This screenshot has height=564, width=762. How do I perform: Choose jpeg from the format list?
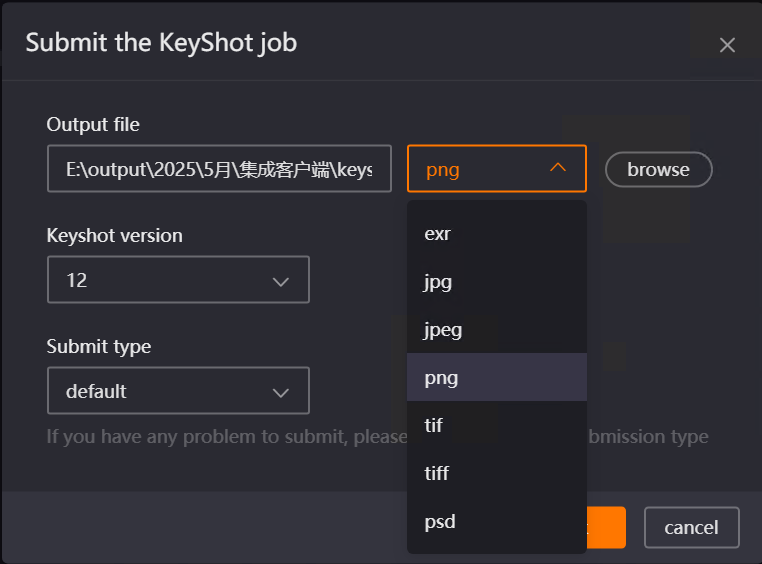(x=497, y=330)
